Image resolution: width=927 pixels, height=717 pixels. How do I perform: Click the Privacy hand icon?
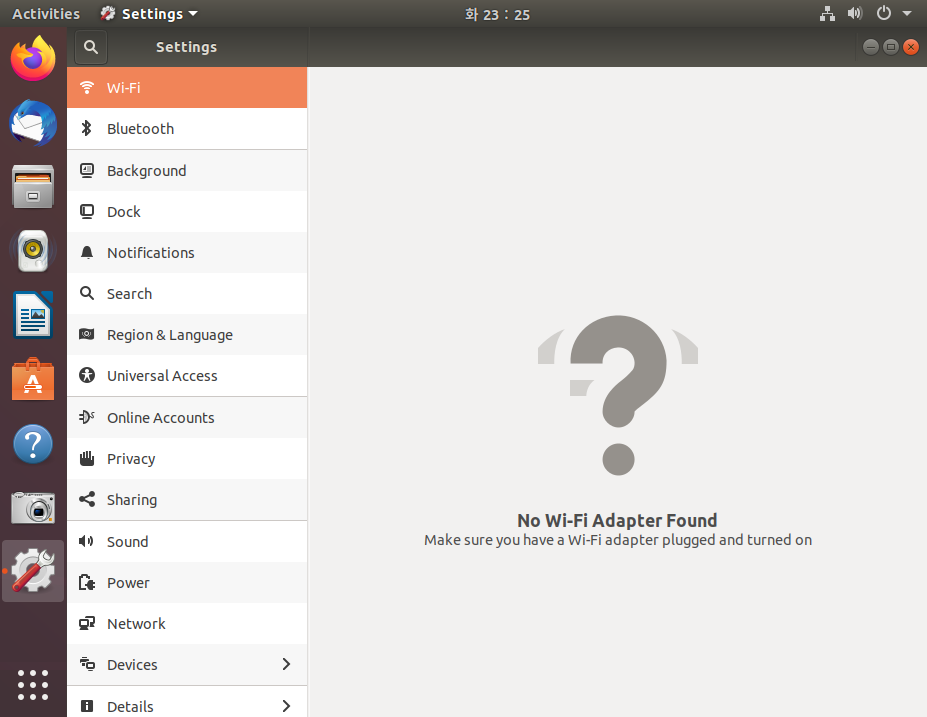(87, 458)
